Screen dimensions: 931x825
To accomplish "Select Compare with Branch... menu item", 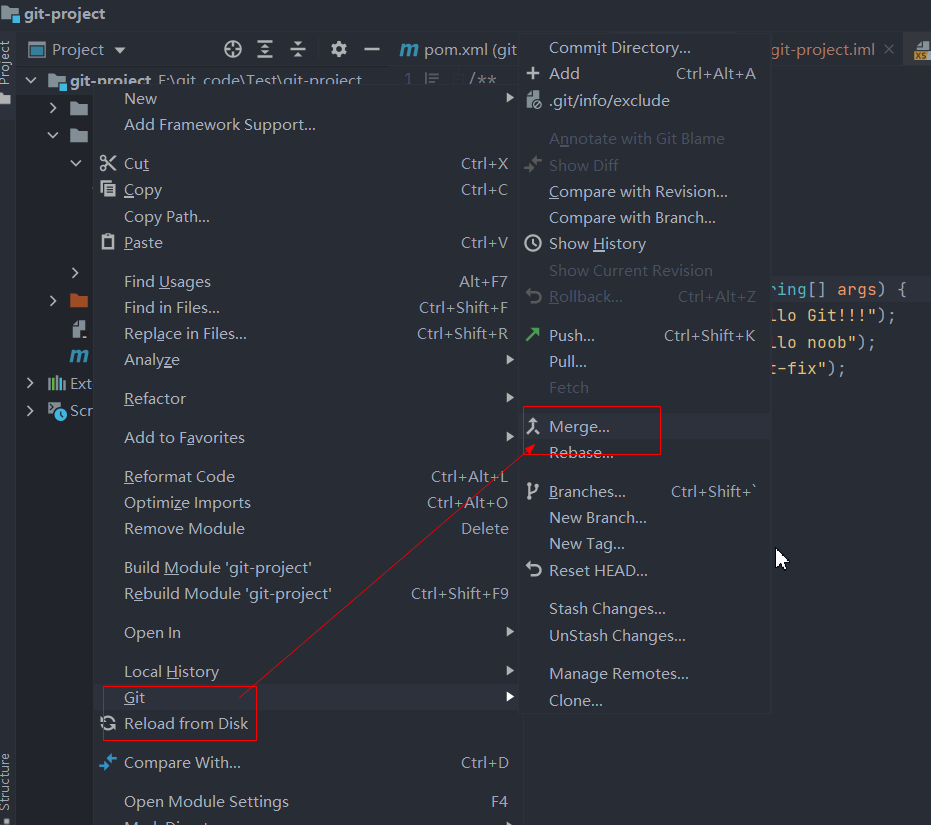I will pyautogui.click(x=645, y=217).
